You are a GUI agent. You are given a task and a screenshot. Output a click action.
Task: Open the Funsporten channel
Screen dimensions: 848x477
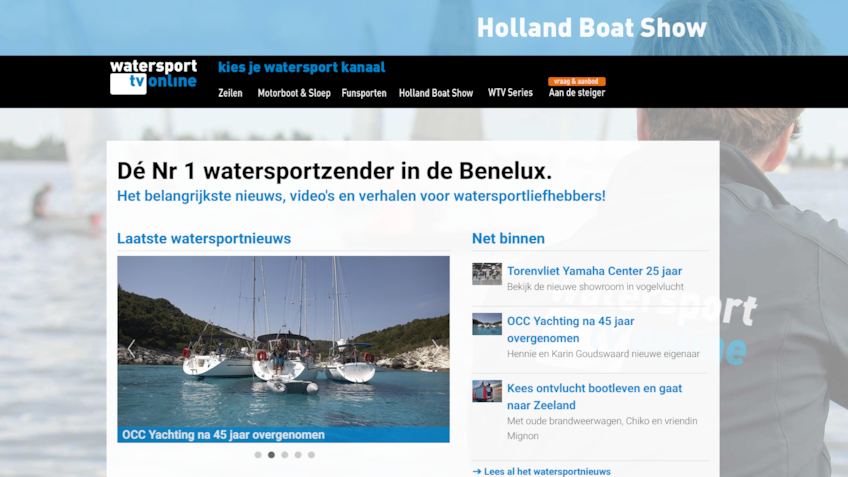tap(364, 93)
